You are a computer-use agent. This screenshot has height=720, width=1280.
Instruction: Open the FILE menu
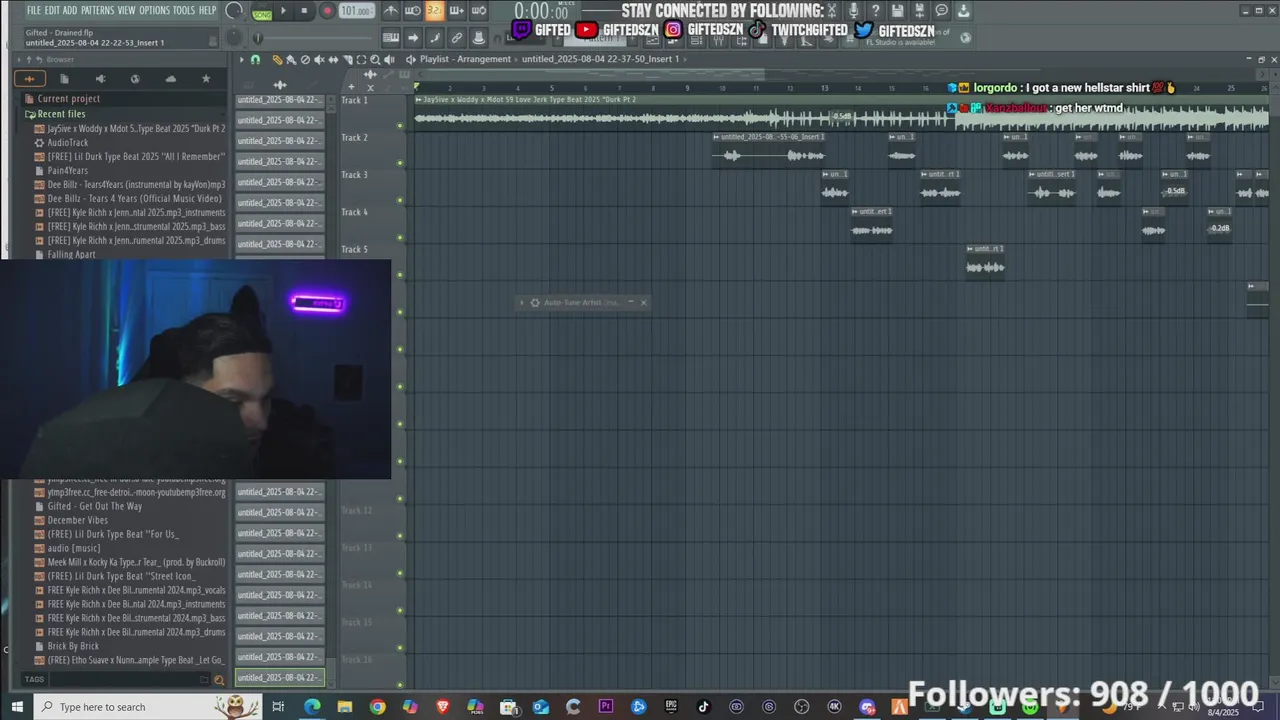34,10
